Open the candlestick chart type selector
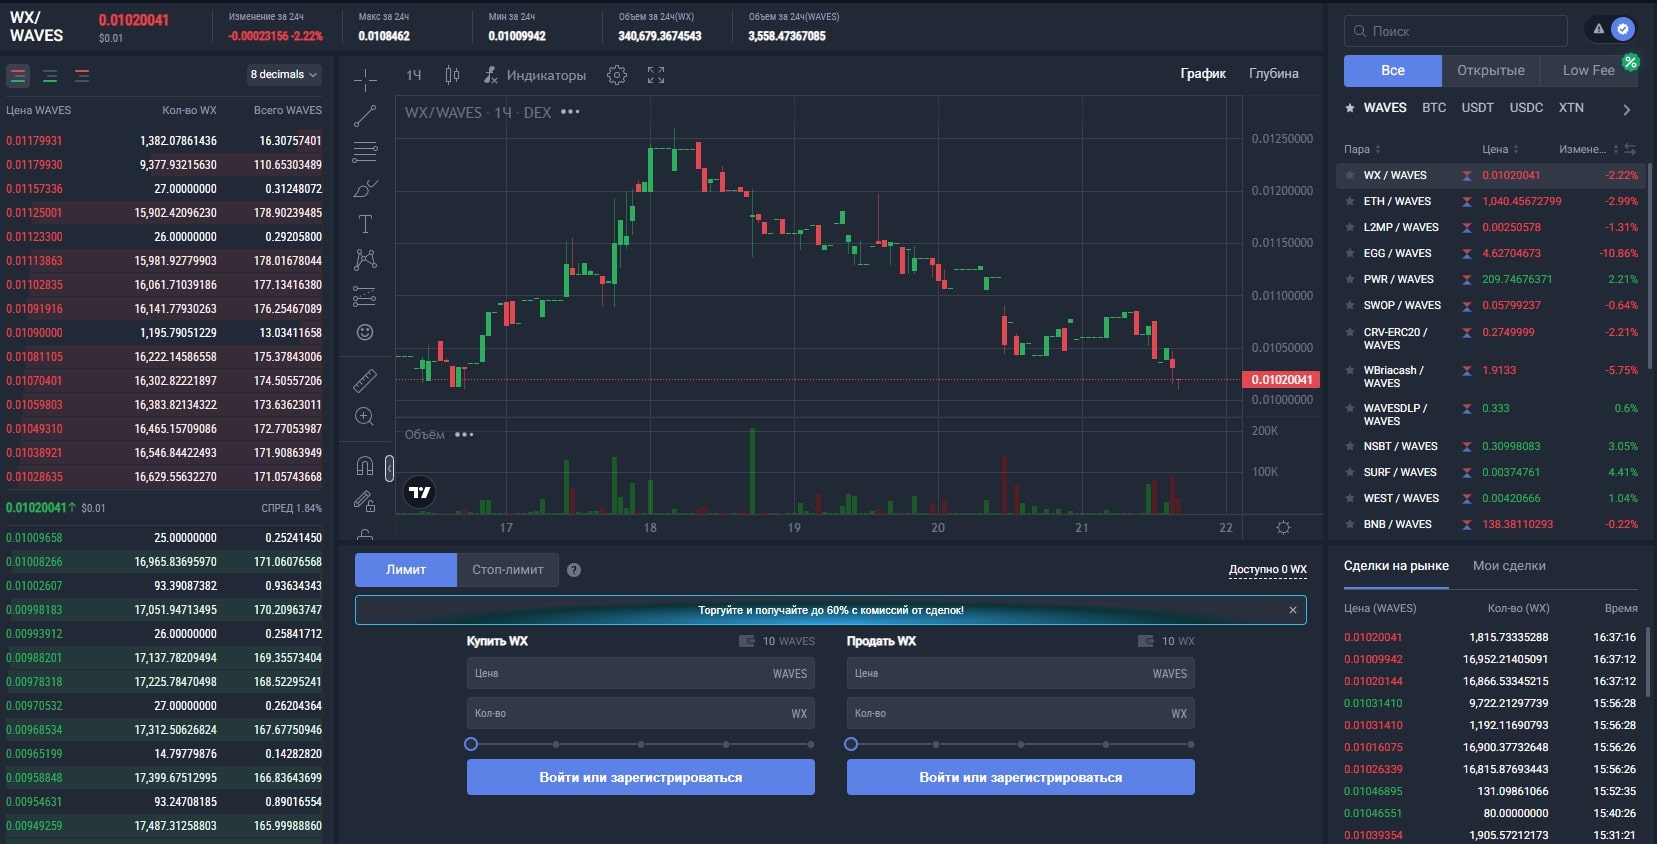Viewport: 1657px width, 844px height. click(452, 75)
